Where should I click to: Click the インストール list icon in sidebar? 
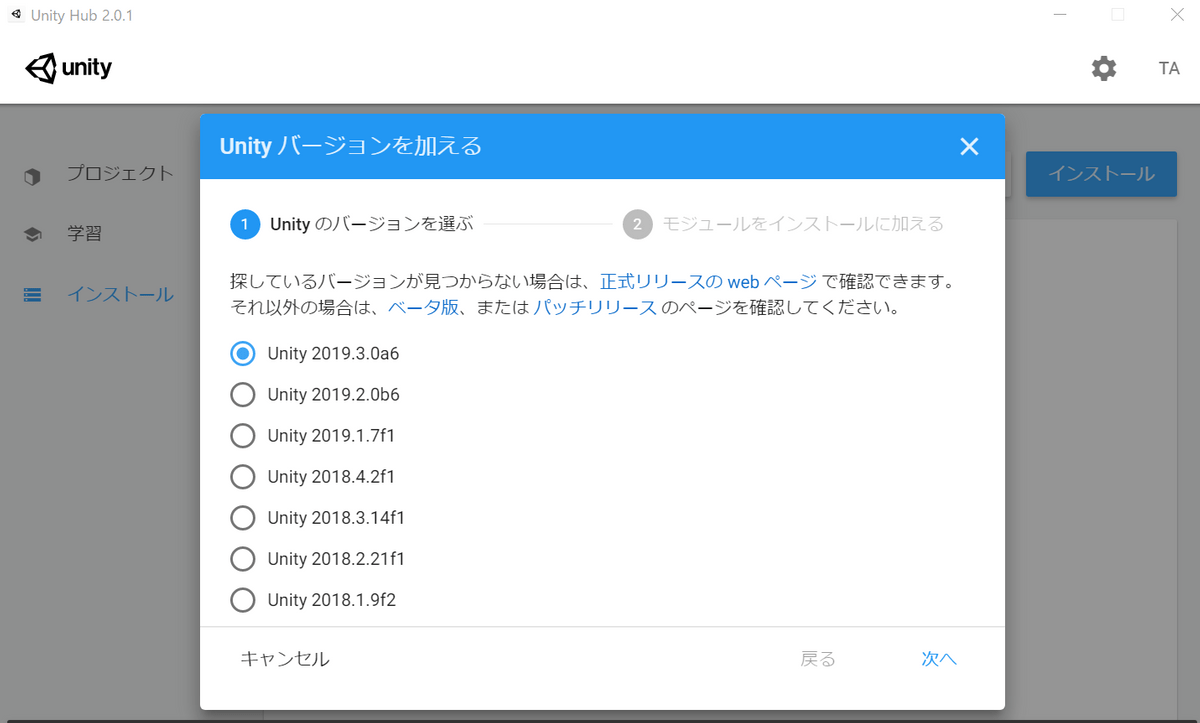(33, 295)
